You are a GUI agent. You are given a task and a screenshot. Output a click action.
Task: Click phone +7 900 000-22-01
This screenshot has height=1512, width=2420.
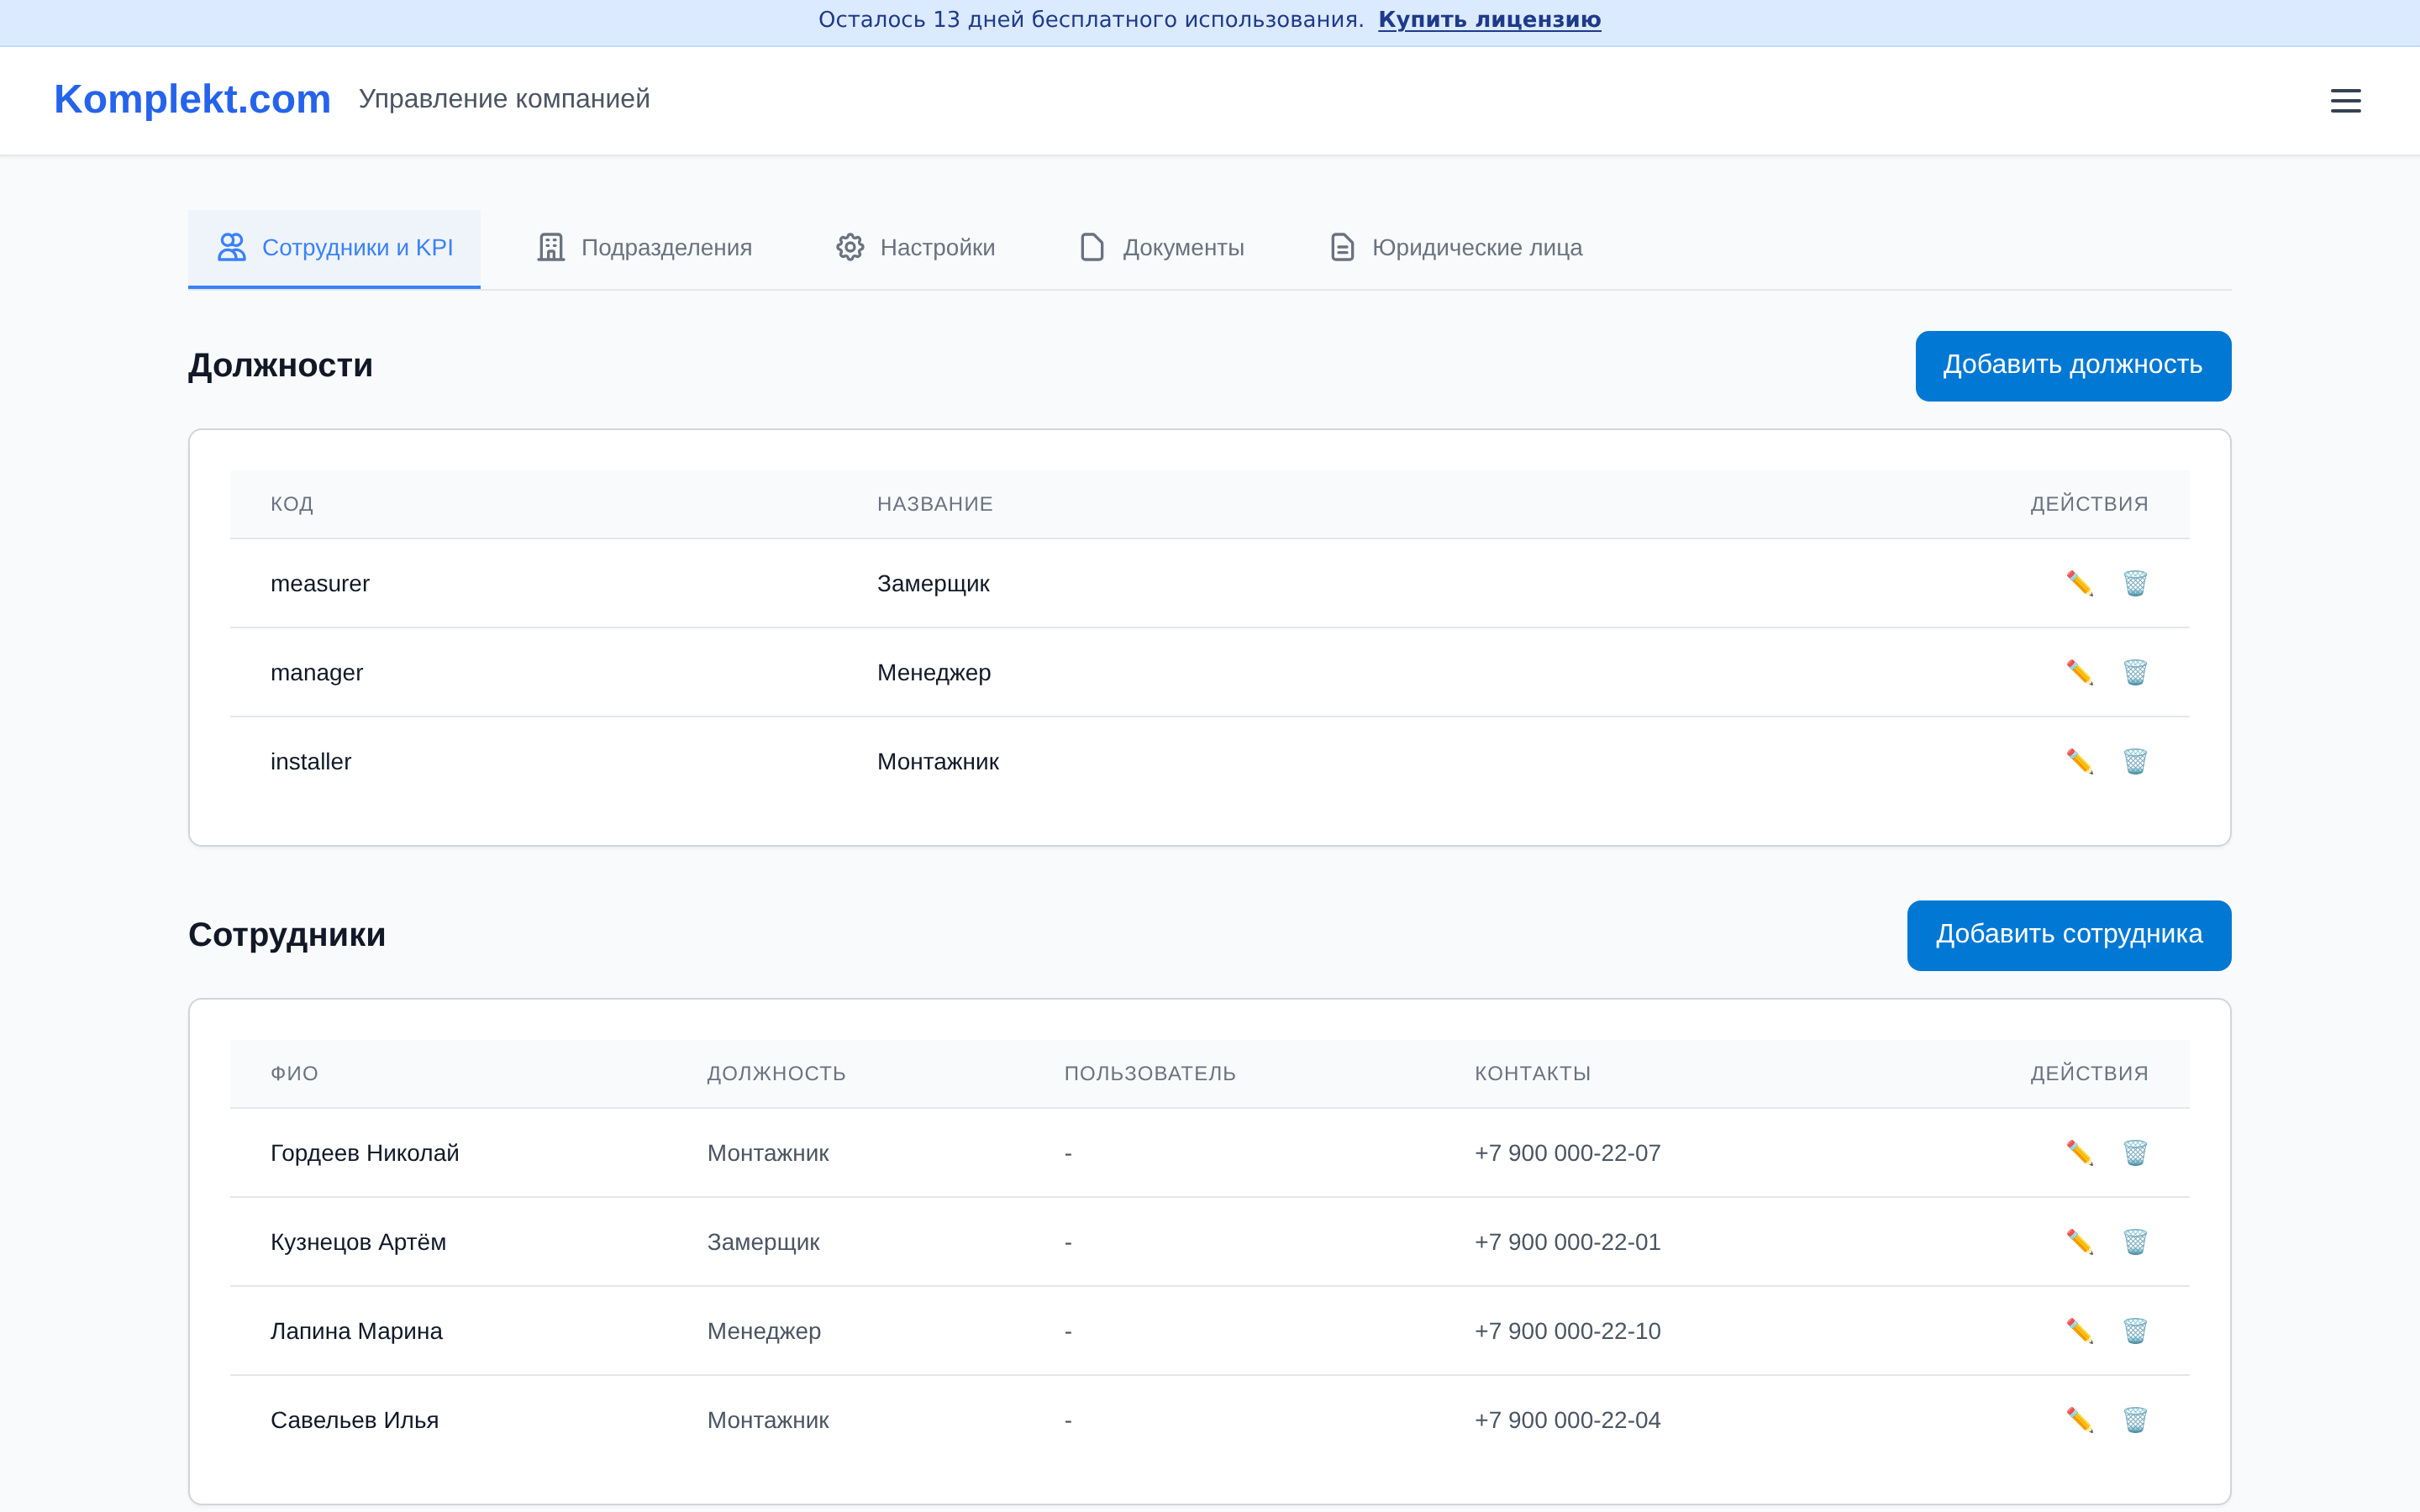pos(1567,1241)
